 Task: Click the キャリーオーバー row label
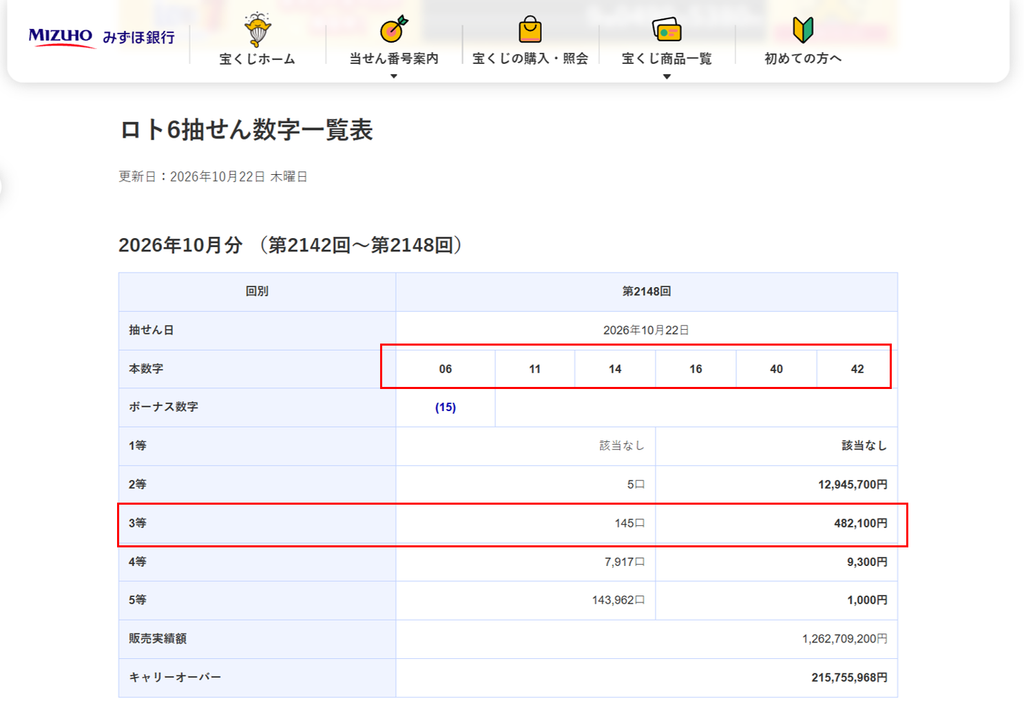pyautogui.click(x=175, y=678)
